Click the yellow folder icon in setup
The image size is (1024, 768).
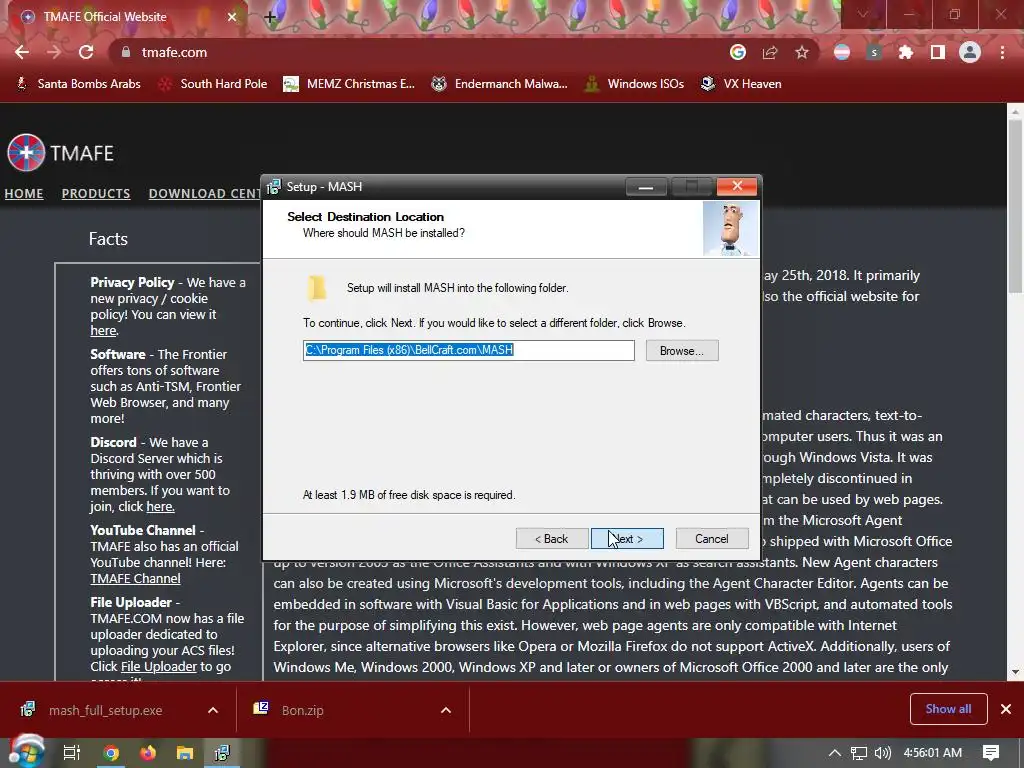click(x=317, y=288)
